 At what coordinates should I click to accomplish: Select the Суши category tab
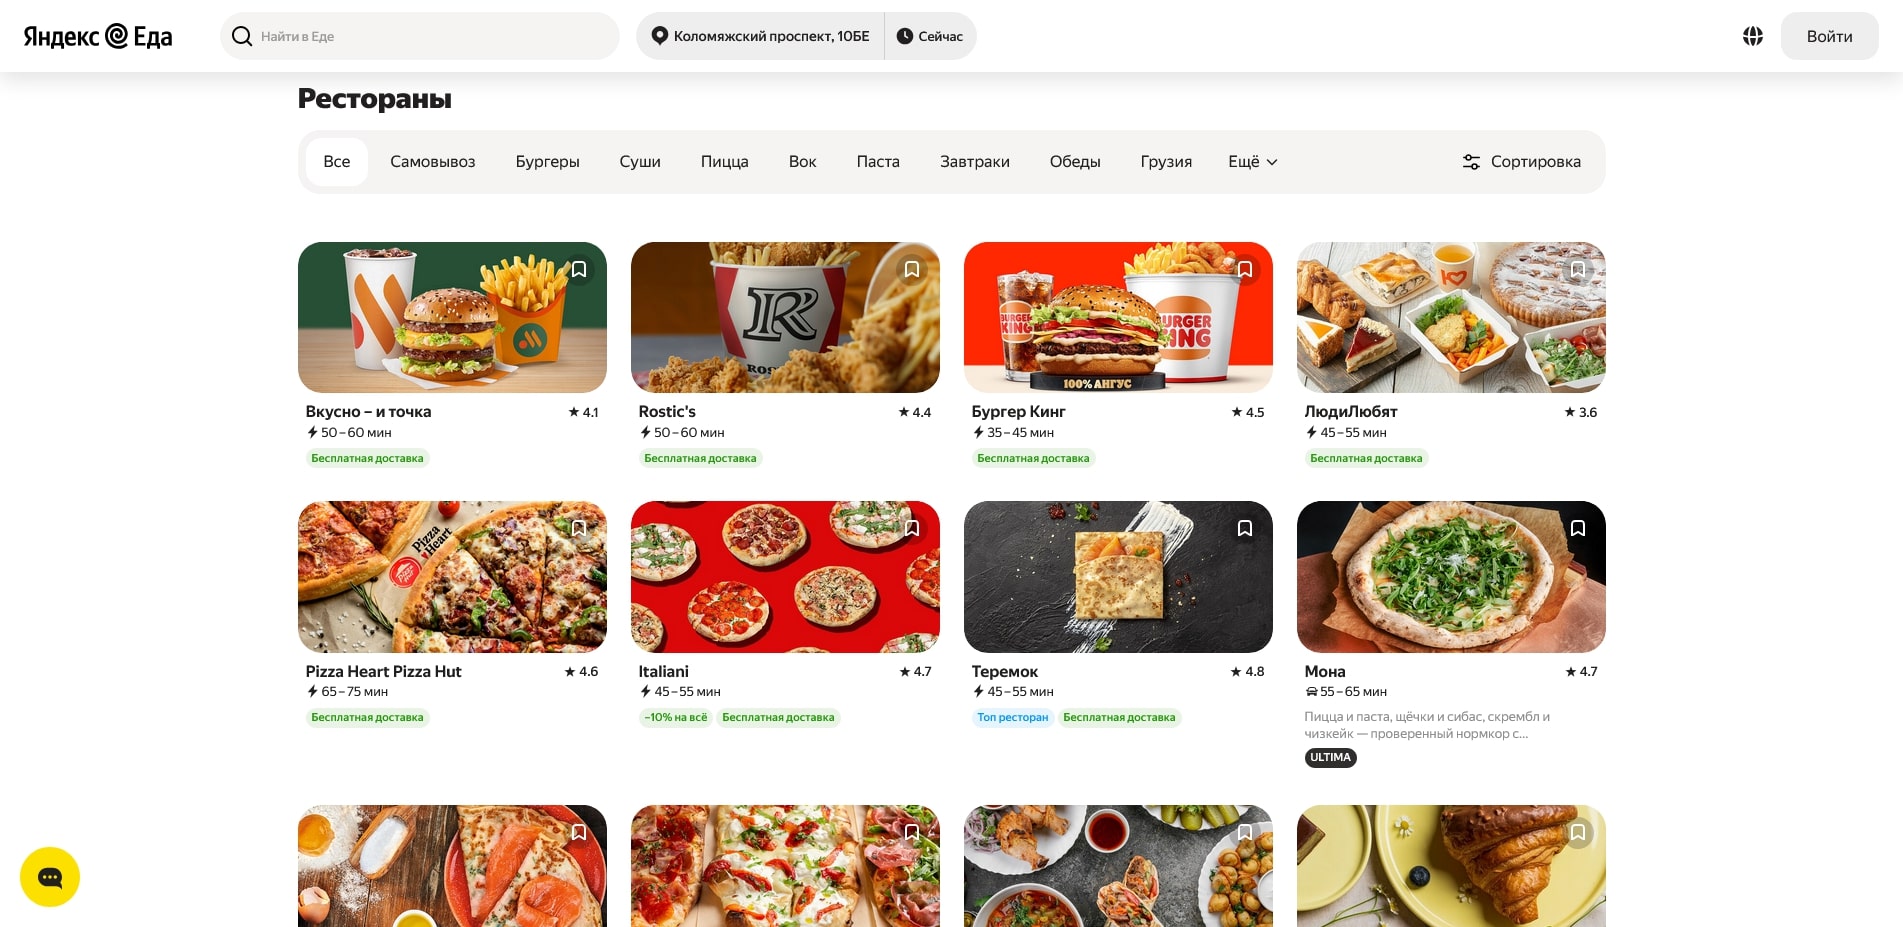pos(640,162)
